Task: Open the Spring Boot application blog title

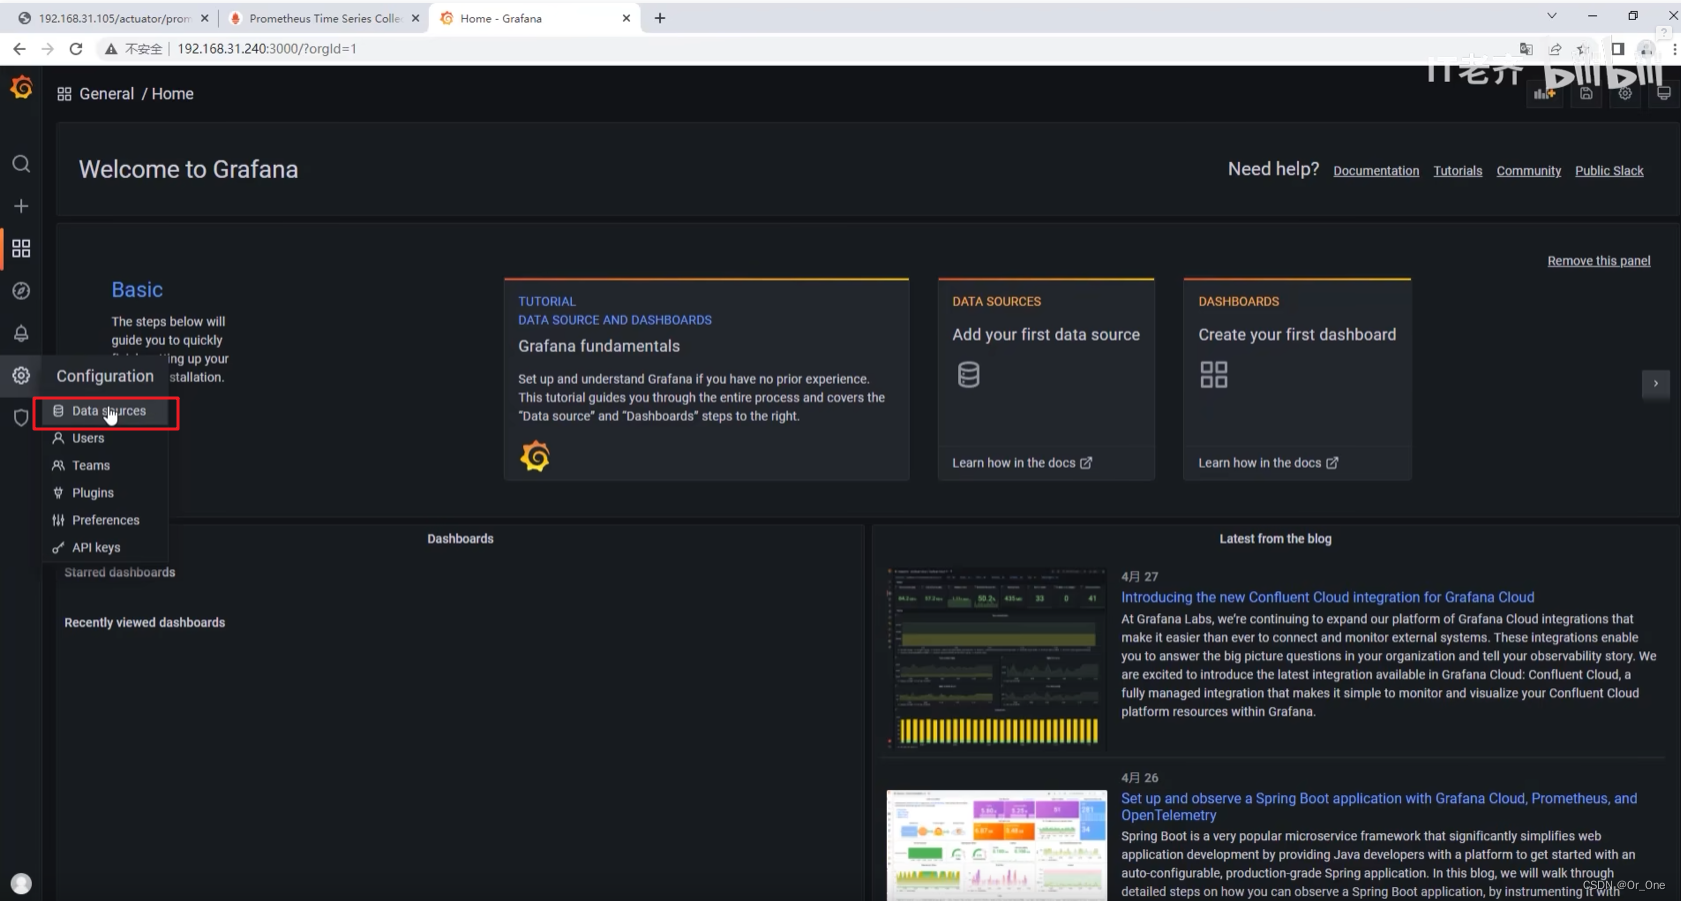Action: (1379, 806)
